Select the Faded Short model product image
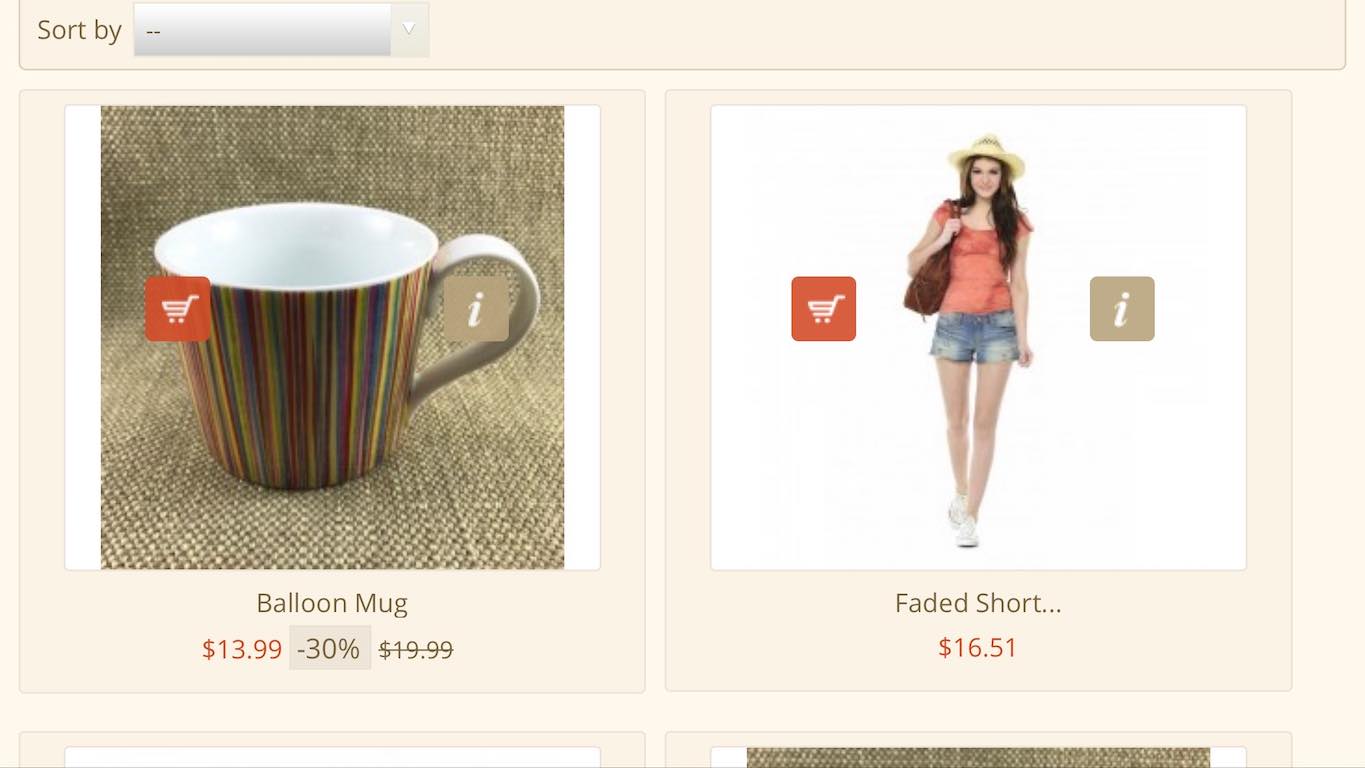1365x768 pixels. (x=978, y=338)
